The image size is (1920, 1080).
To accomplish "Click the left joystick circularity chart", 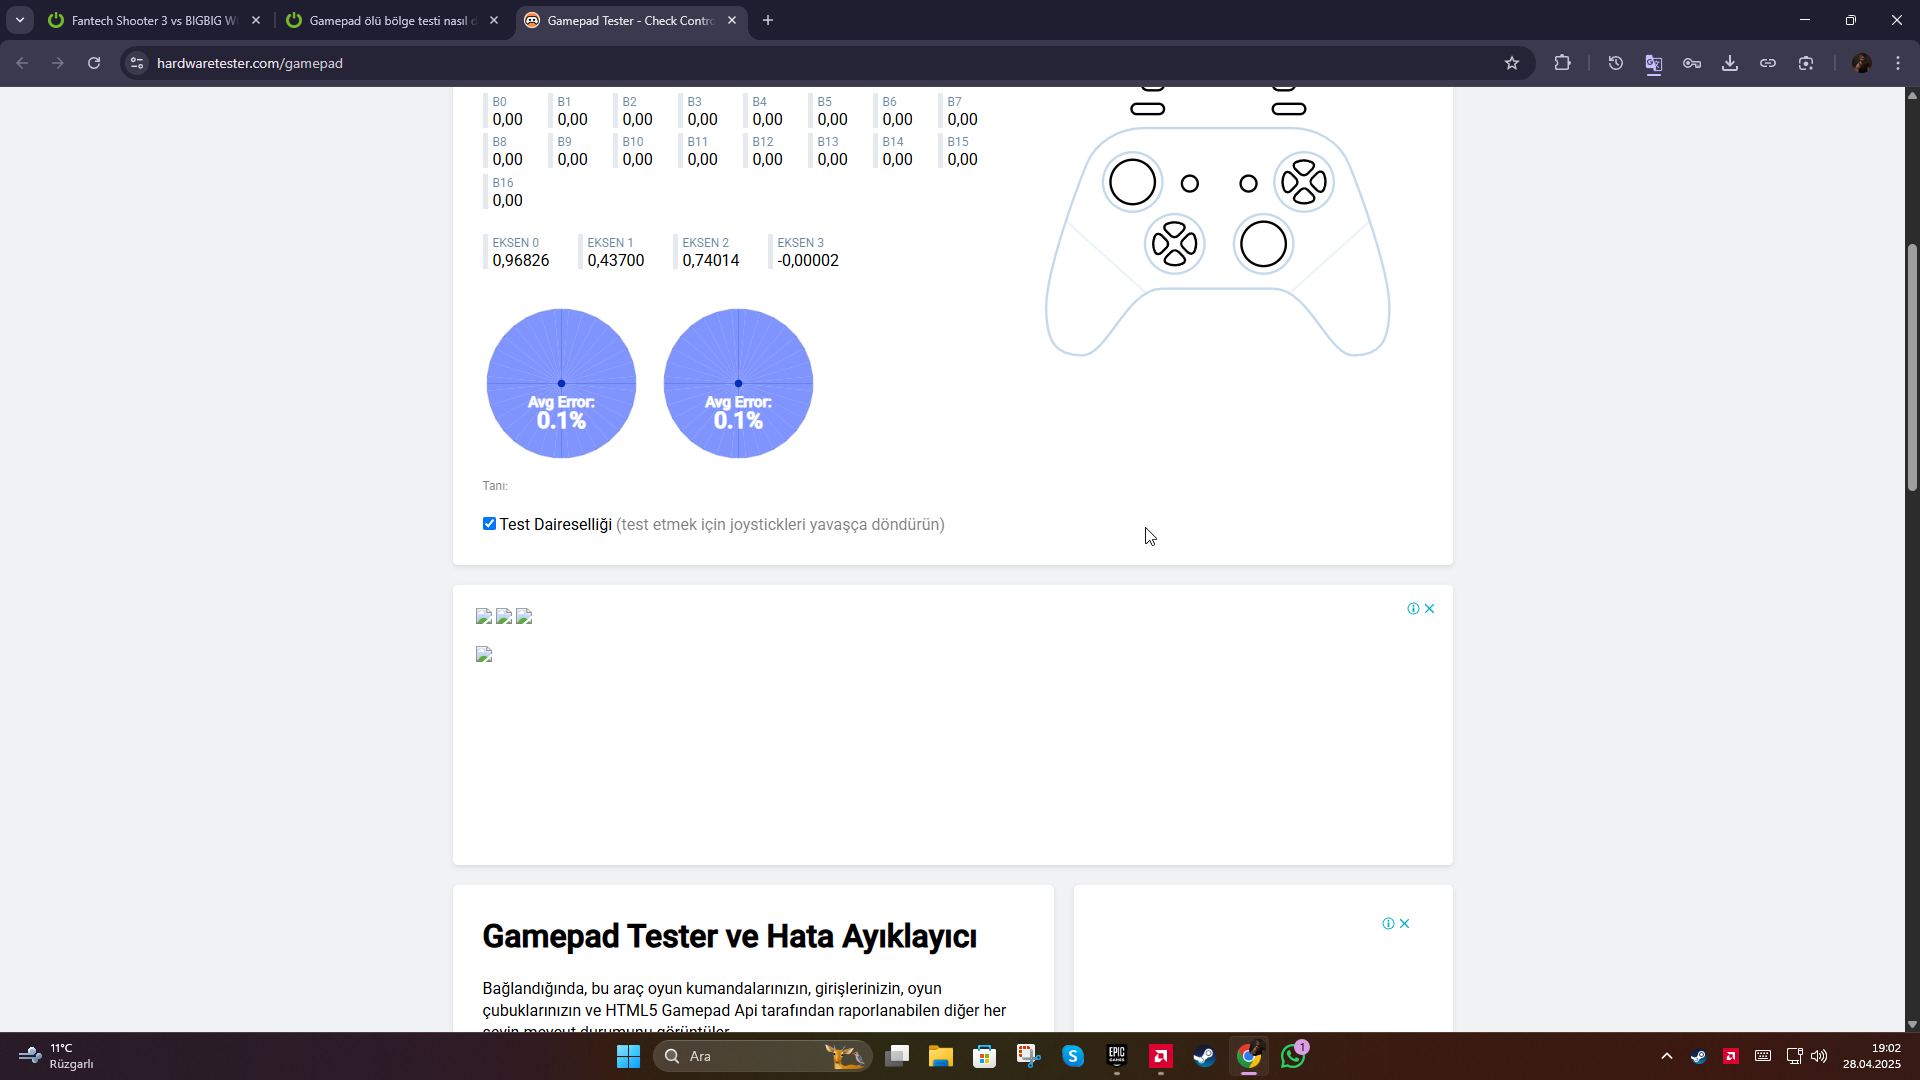I will click(561, 383).
